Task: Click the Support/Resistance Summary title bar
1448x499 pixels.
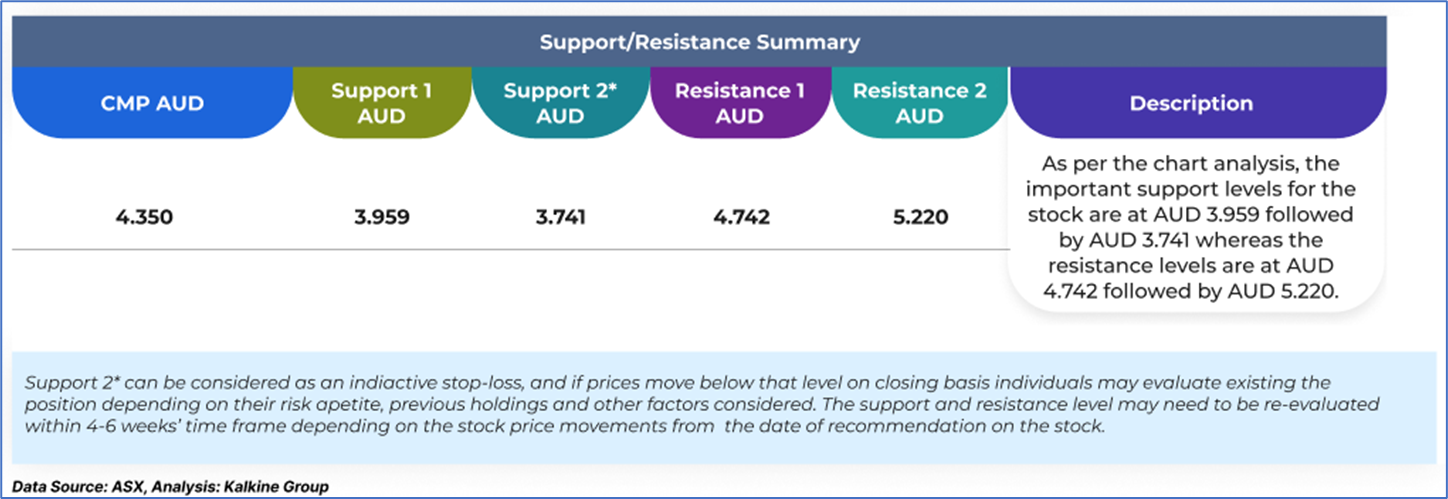Action: pos(699,42)
